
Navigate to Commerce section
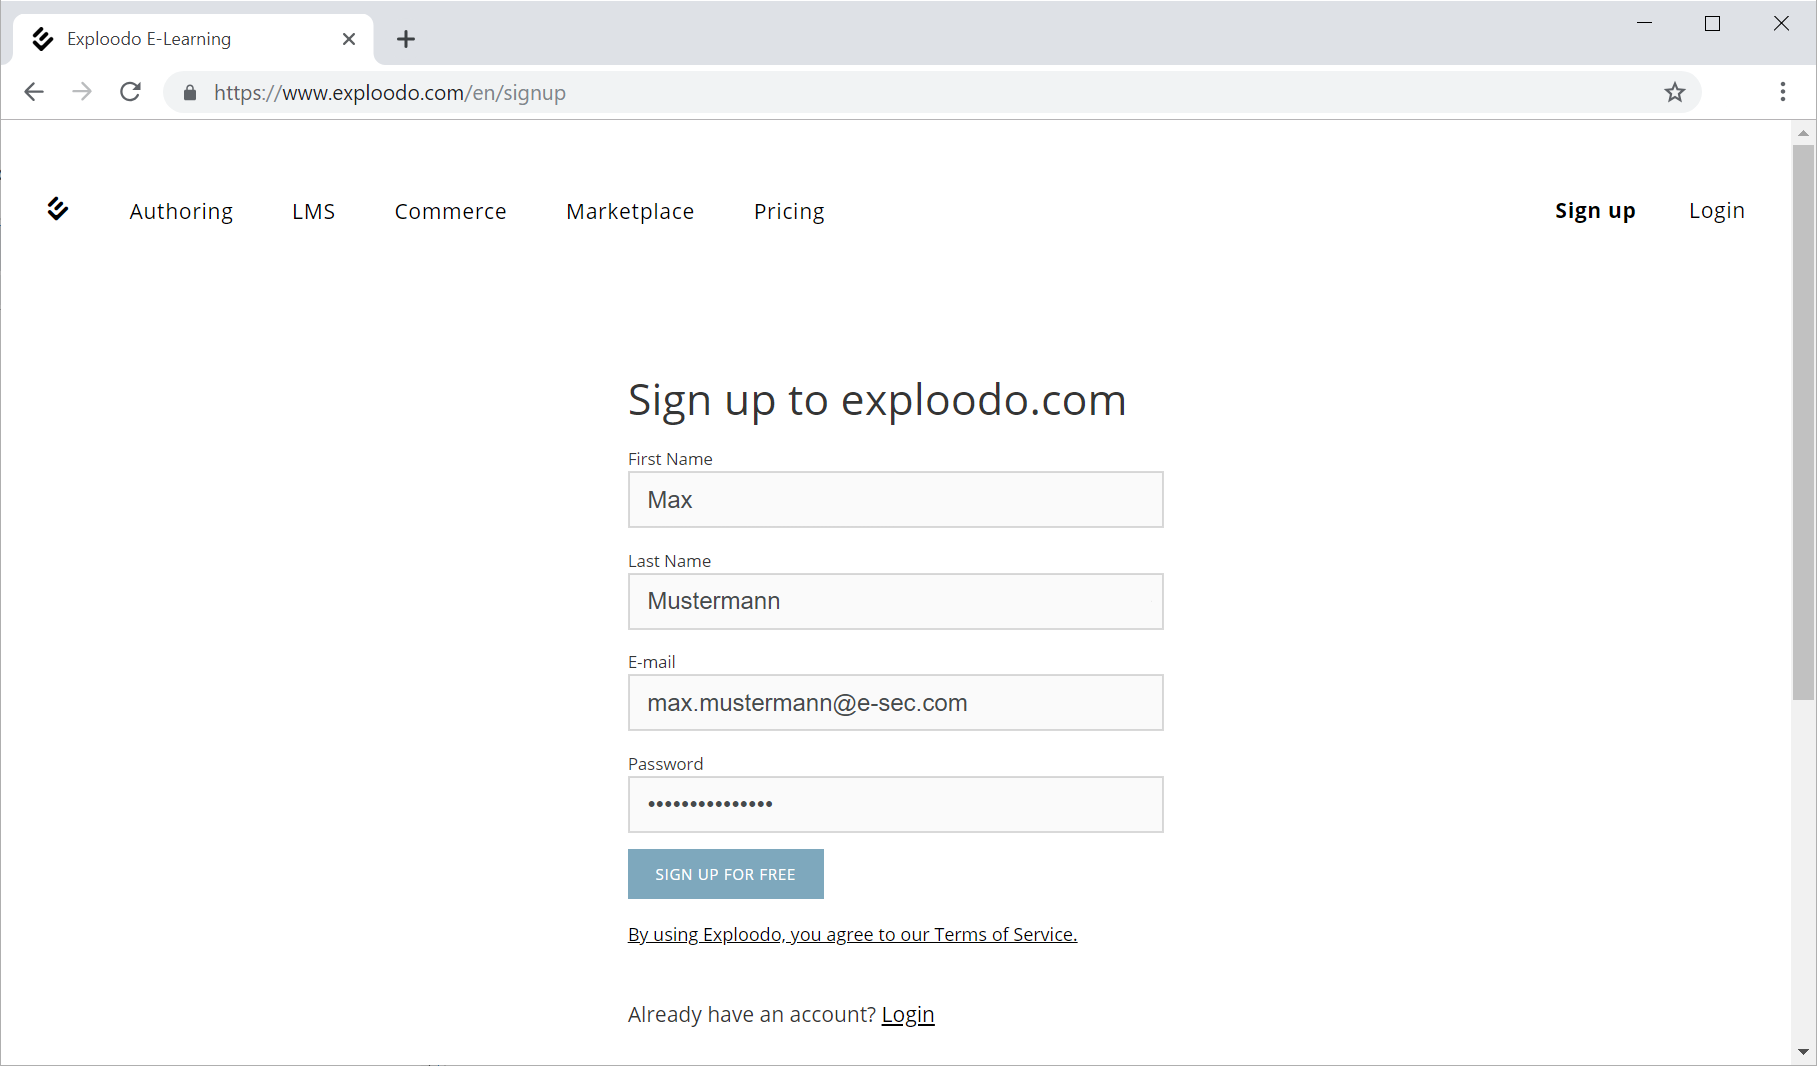click(450, 211)
